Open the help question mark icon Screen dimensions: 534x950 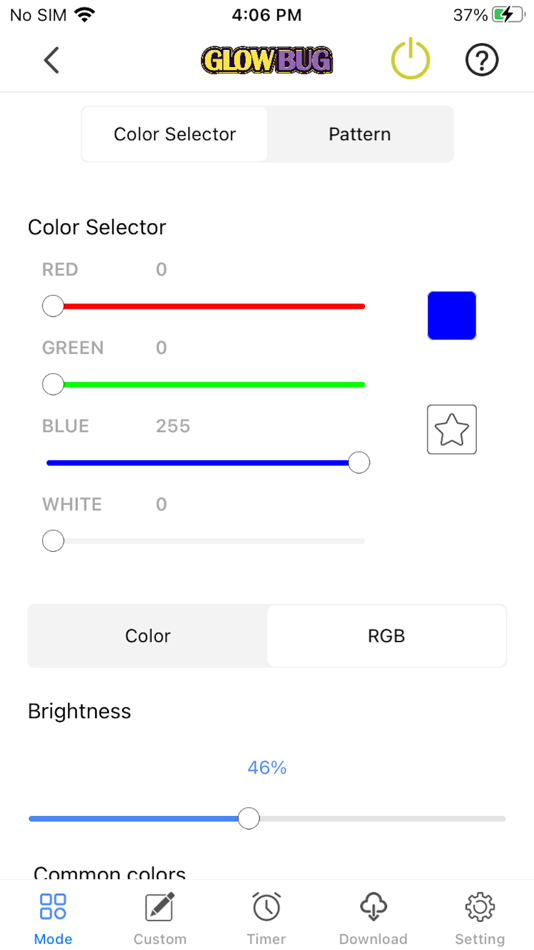click(x=482, y=59)
